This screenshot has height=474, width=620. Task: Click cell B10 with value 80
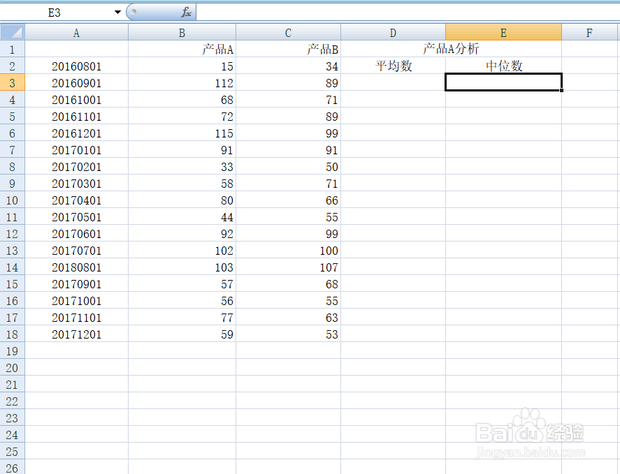(182, 200)
